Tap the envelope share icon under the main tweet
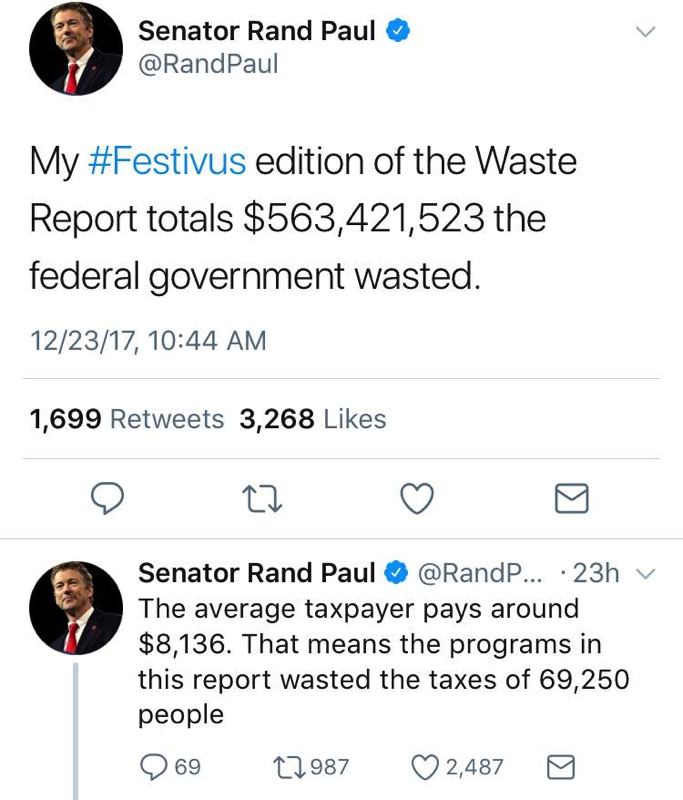683x800 pixels. point(571,498)
